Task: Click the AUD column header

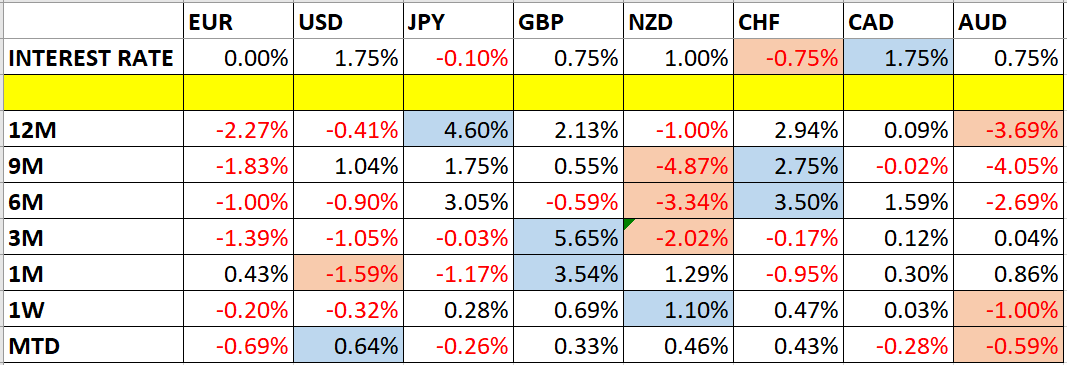Action: tap(1010, 23)
